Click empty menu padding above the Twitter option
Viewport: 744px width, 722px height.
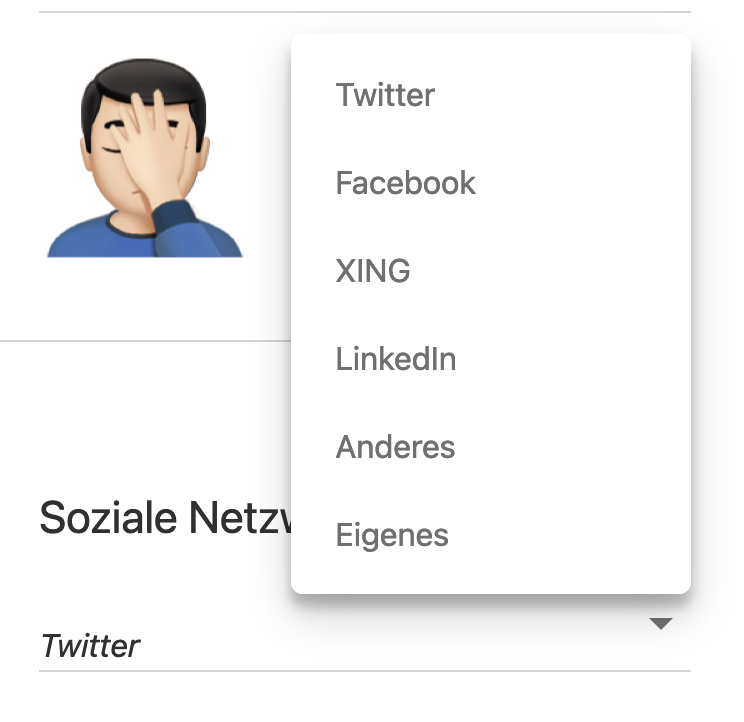point(490,48)
